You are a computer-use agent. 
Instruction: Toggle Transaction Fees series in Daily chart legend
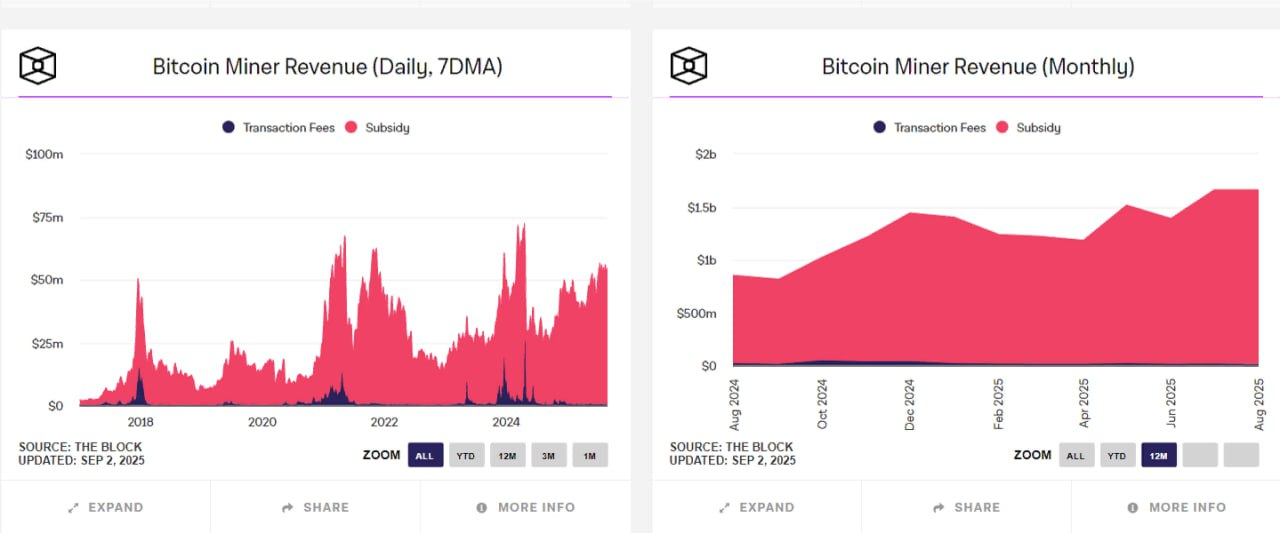[278, 127]
